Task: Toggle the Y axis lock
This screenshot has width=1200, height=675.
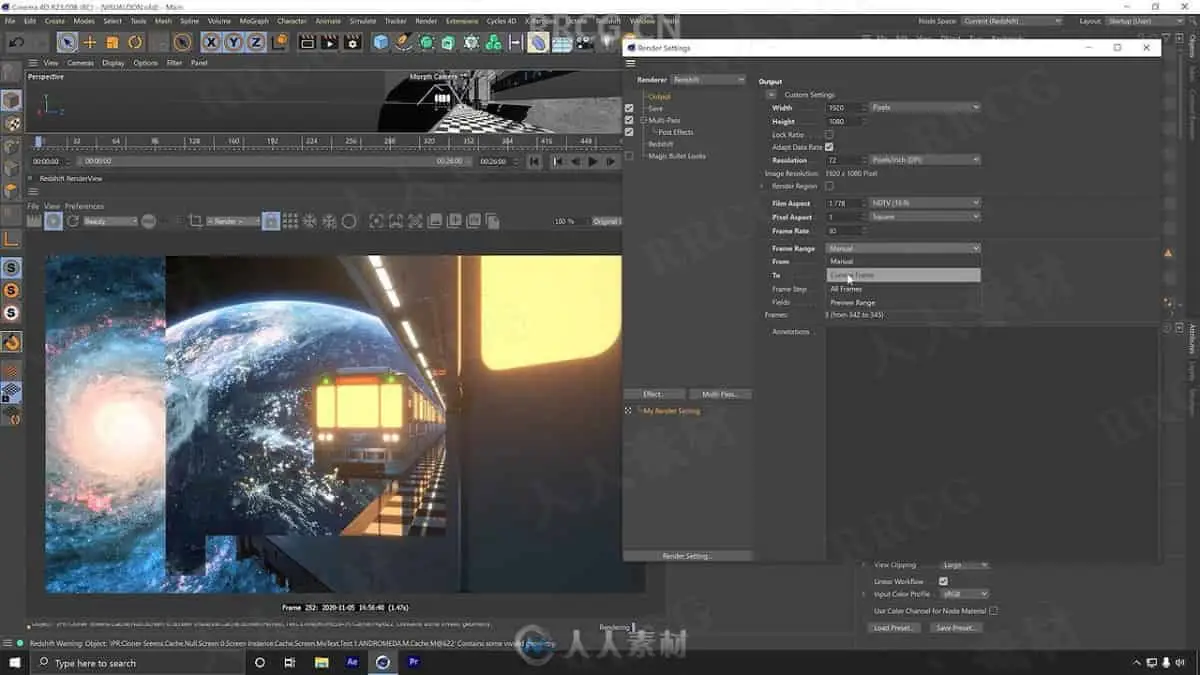Action: (x=233, y=42)
